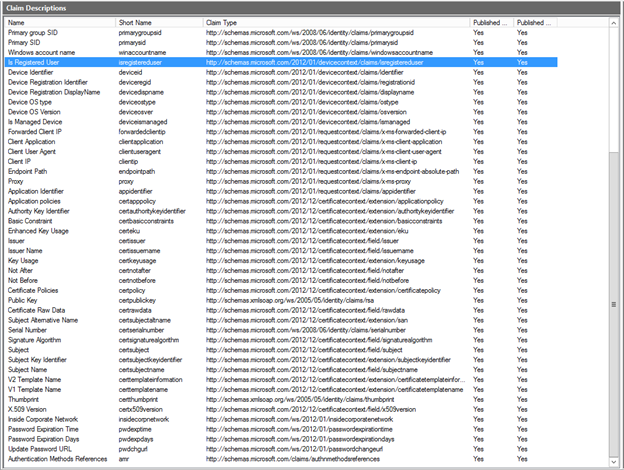Select the Enhanced Key Usage row
Viewport: 624px width, 470px height.
(x=281, y=231)
